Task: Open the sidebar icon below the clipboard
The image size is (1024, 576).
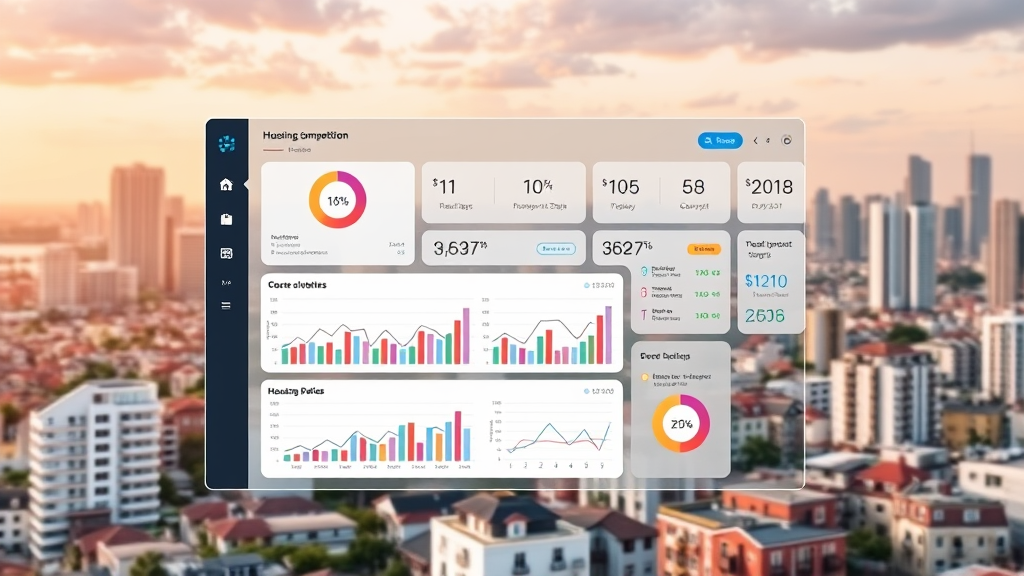Action: [x=226, y=254]
